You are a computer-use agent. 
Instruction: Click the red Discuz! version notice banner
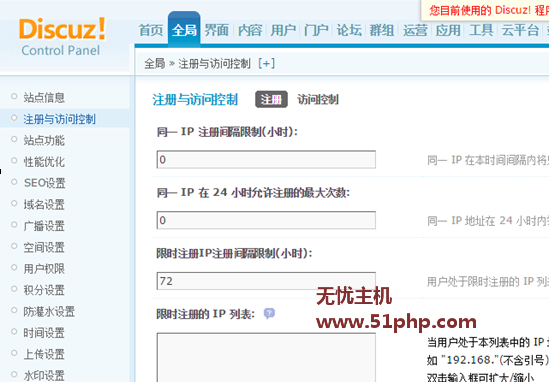[x=485, y=11]
